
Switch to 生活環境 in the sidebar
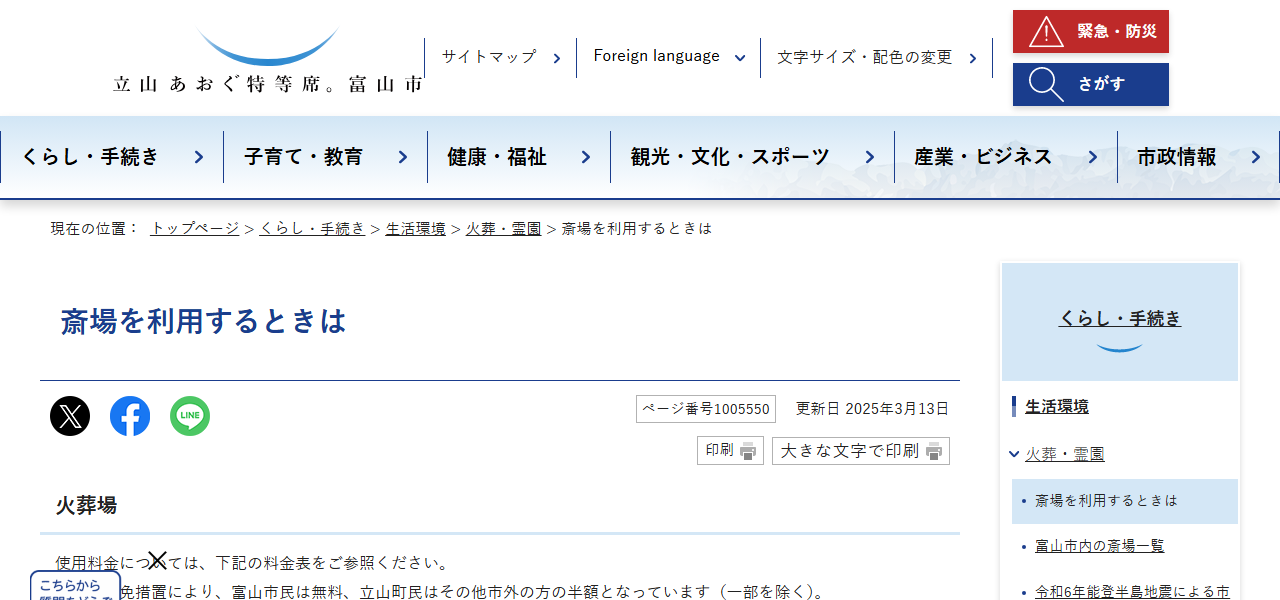coord(1057,406)
